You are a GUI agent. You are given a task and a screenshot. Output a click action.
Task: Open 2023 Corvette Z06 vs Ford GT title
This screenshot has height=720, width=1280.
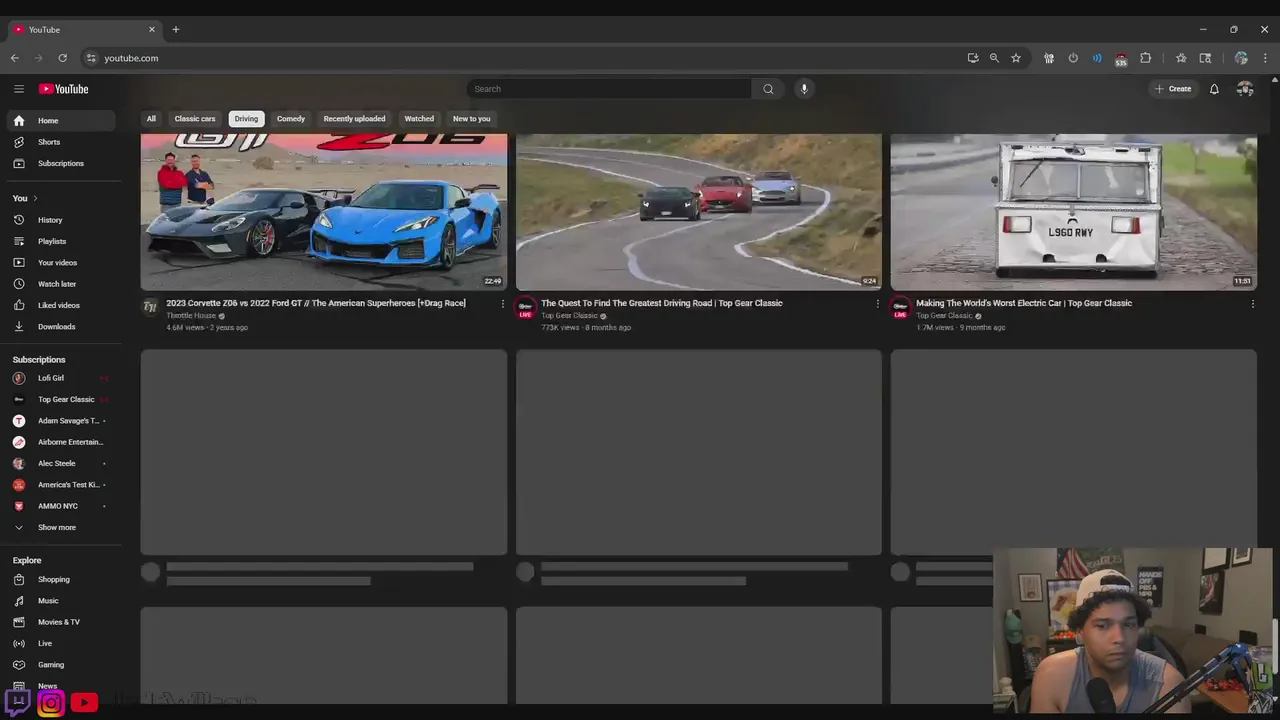coord(316,303)
